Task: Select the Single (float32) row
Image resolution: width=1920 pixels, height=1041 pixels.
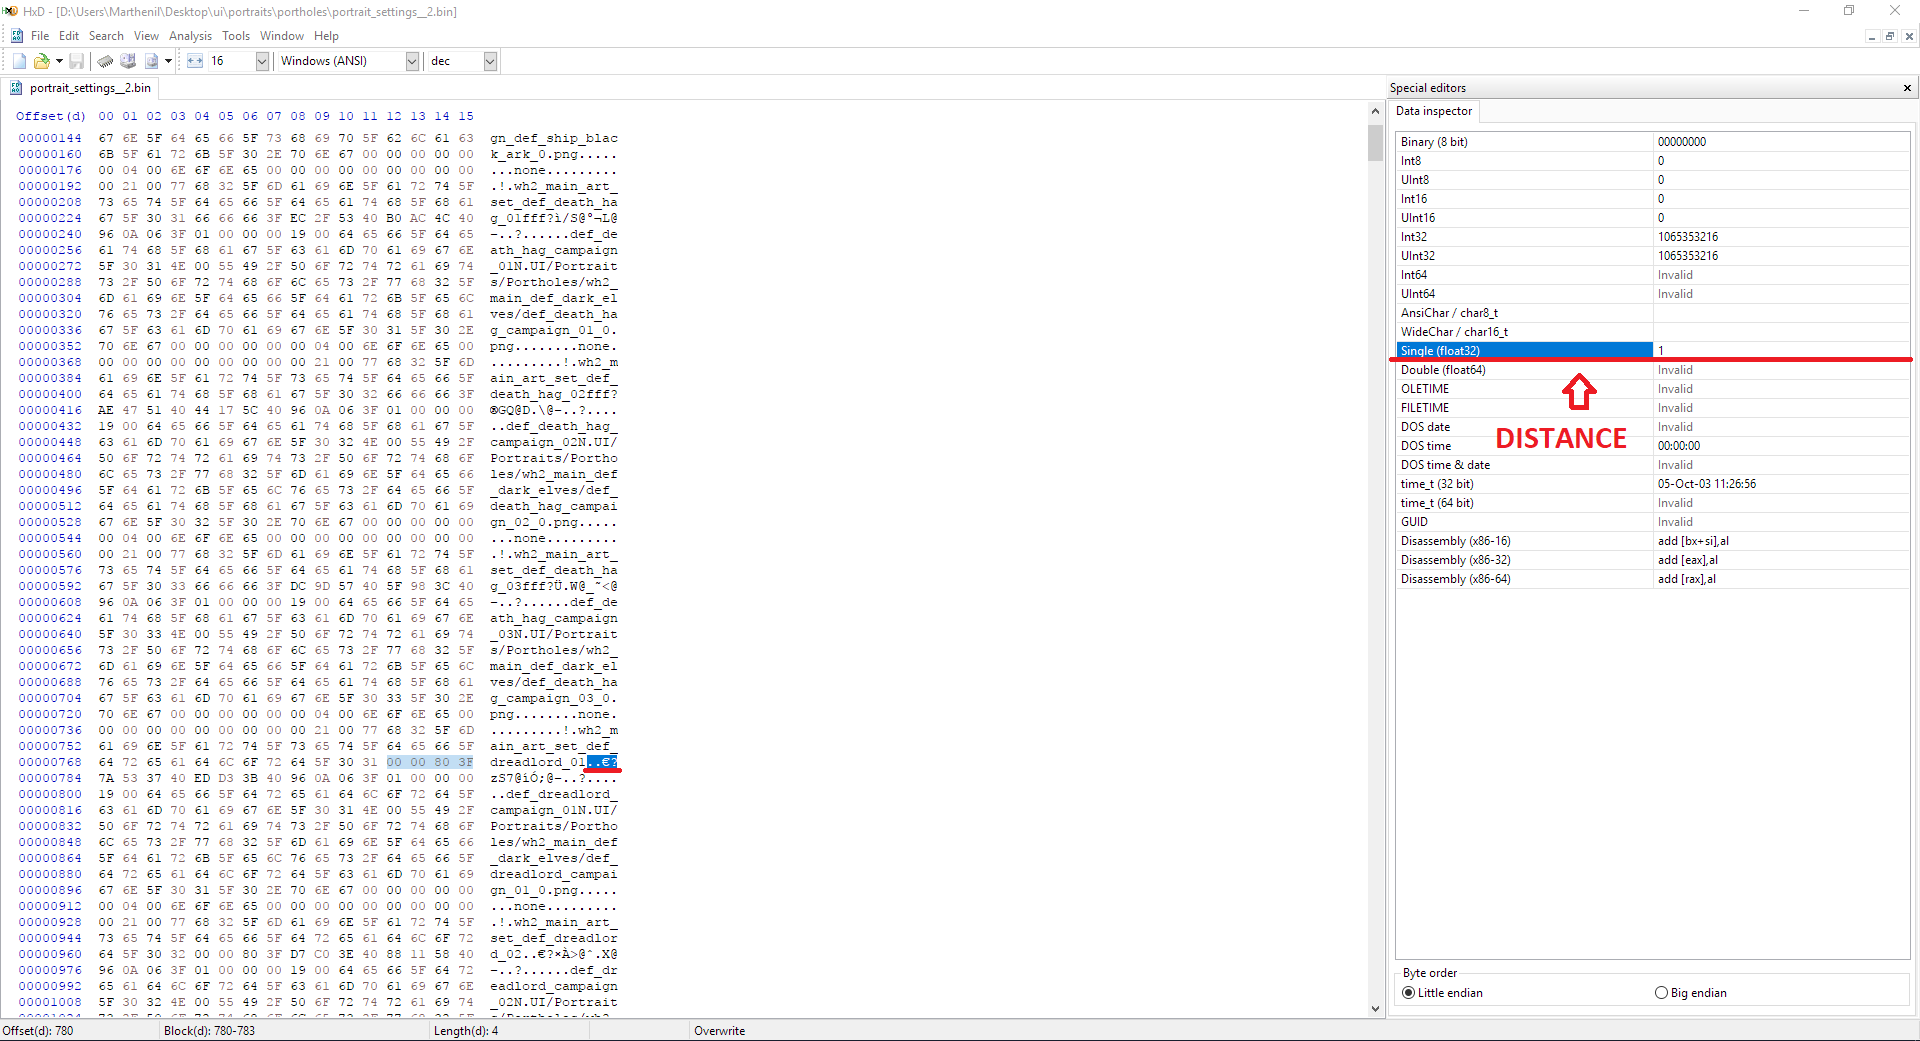Action: tap(1653, 351)
